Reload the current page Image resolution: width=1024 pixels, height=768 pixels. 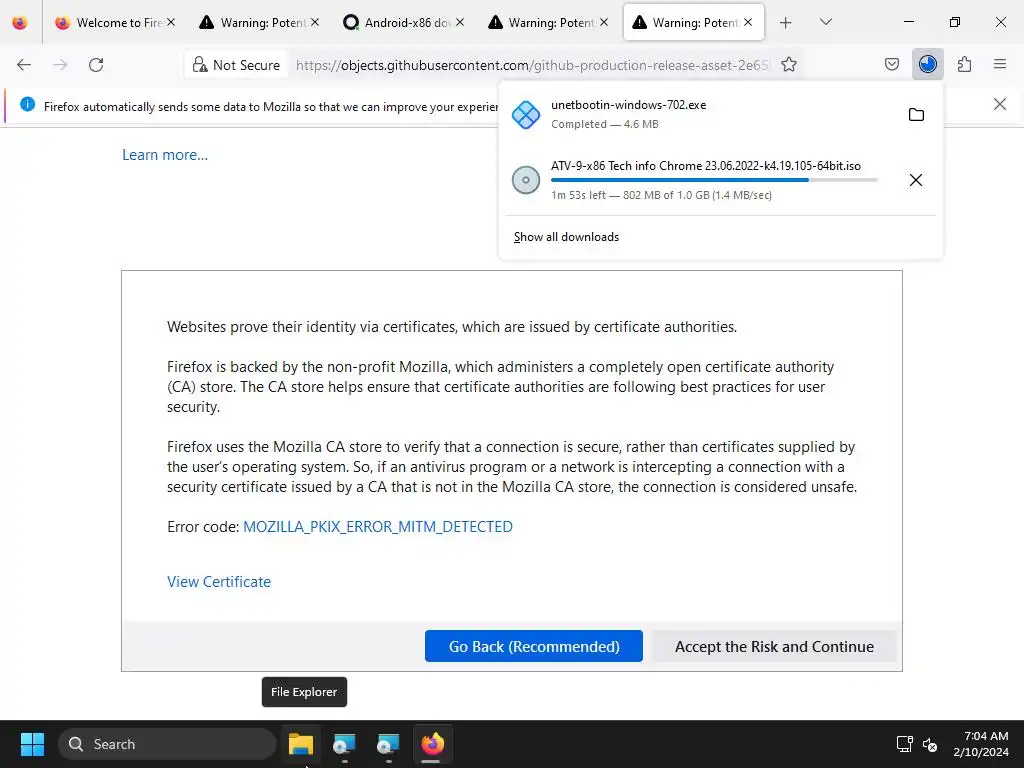(x=96, y=65)
